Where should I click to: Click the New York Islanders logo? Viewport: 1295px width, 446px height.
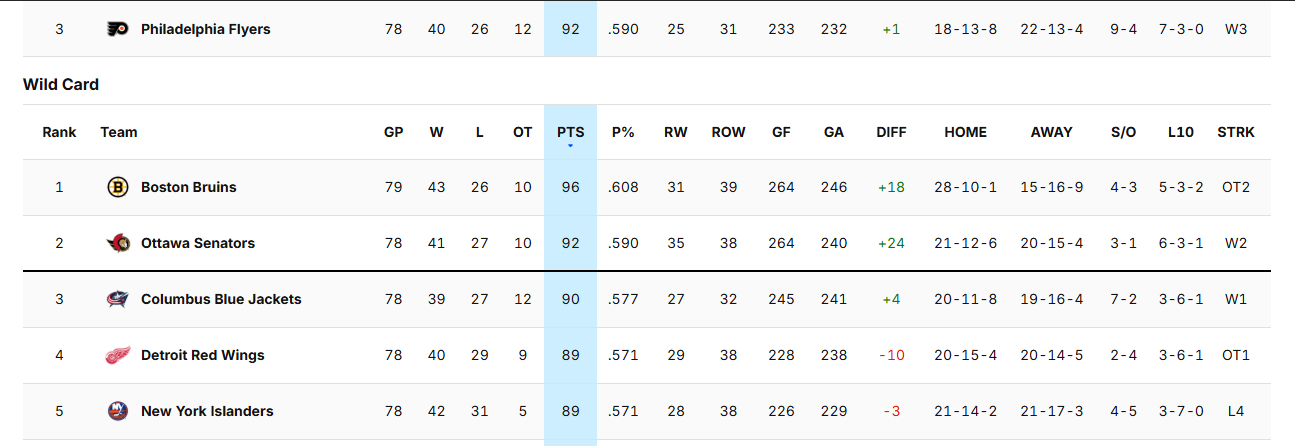(x=118, y=411)
